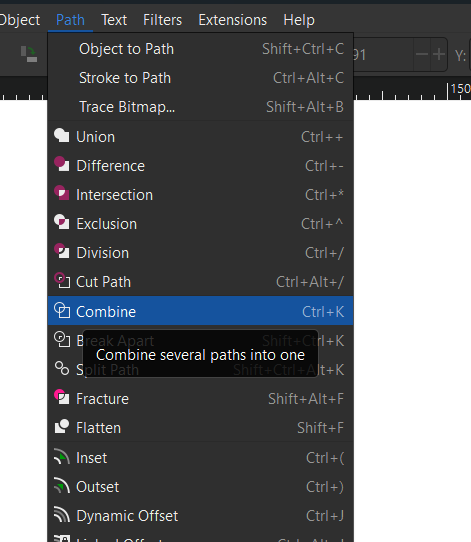Click the Exclusion icon
Viewport: 471px width, 542px height.
62,222
